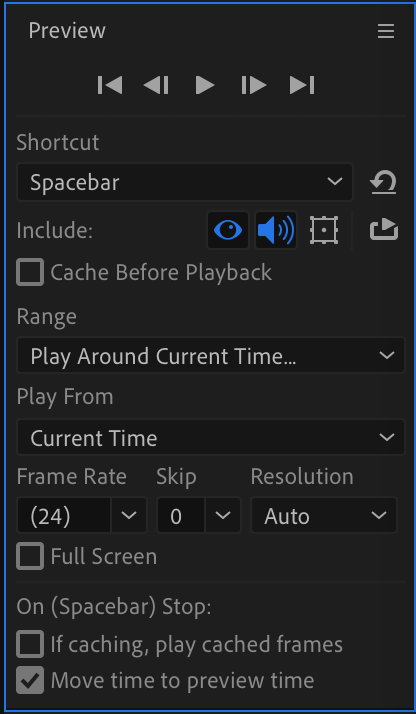
Task: Step forward one frame
Action: [254, 85]
